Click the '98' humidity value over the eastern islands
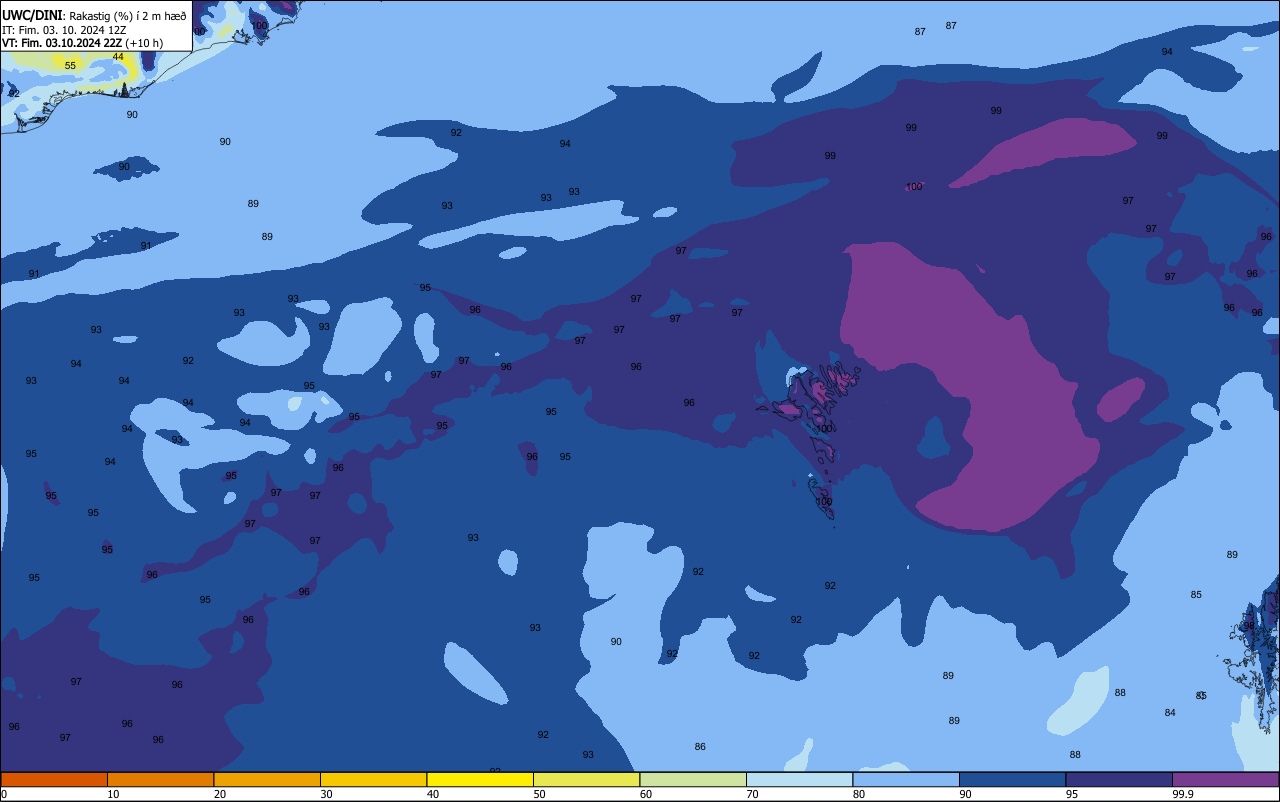This screenshot has height=802, width=1280. point(1249,626)
